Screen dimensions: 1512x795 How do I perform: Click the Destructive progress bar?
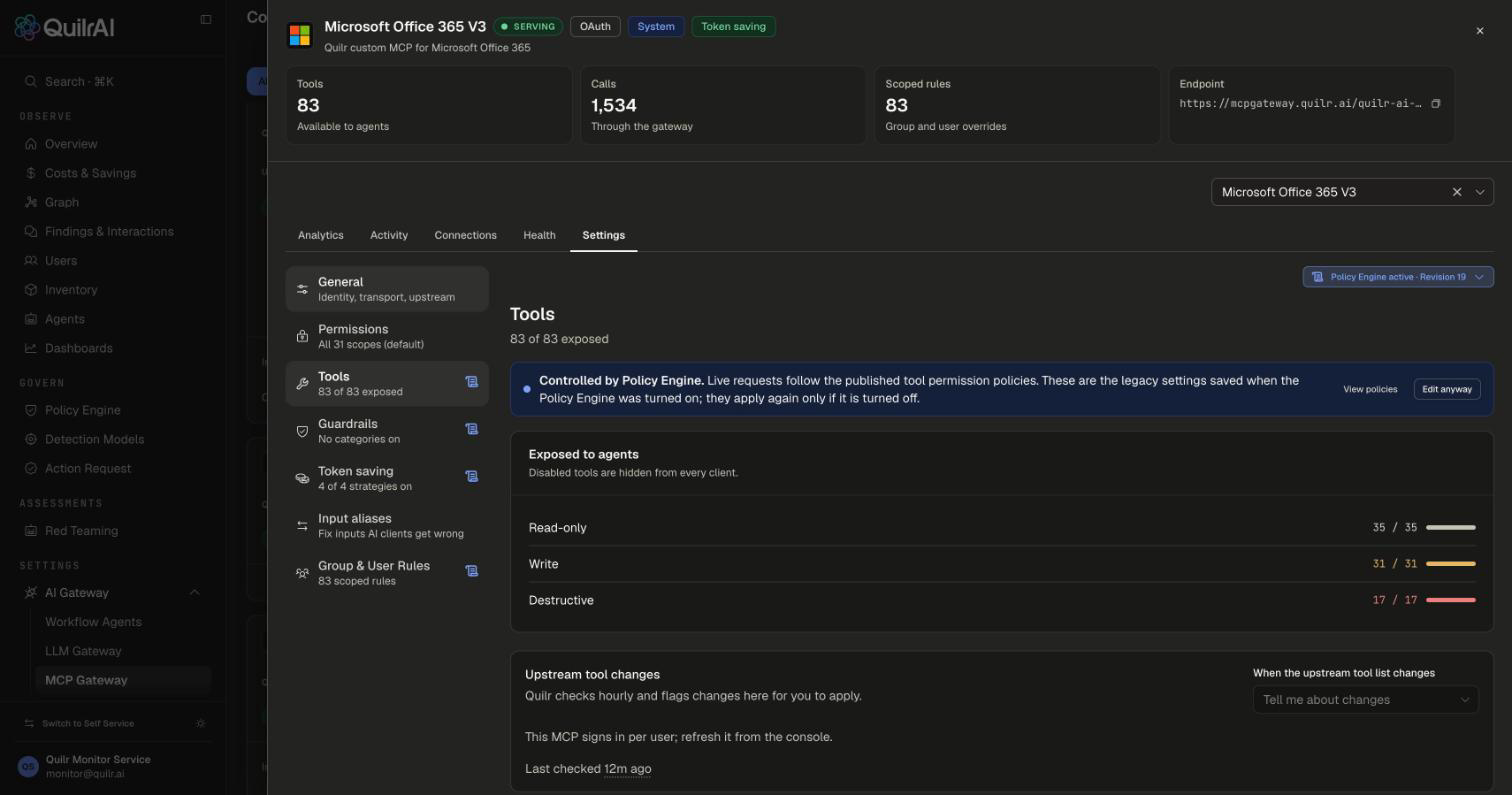(x=1451, y=600)
